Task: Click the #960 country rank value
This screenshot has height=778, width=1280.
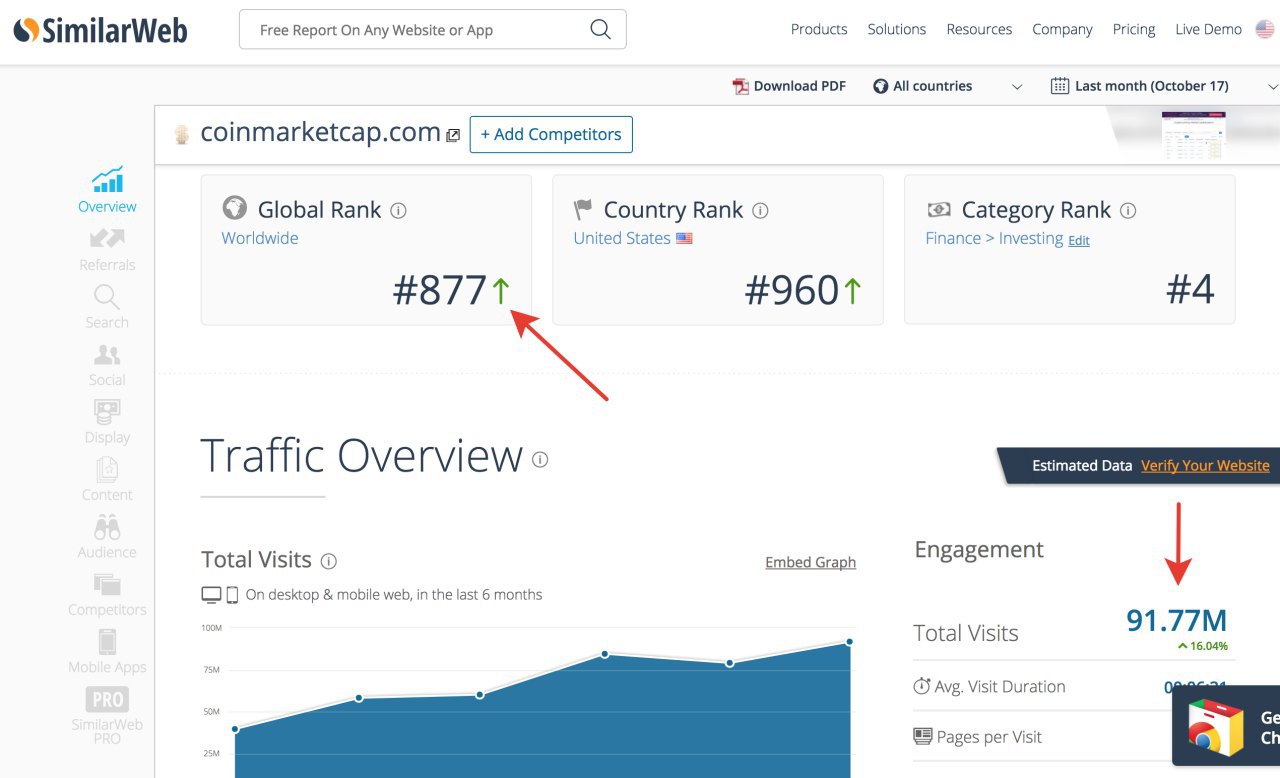Action: pos(792,290)
